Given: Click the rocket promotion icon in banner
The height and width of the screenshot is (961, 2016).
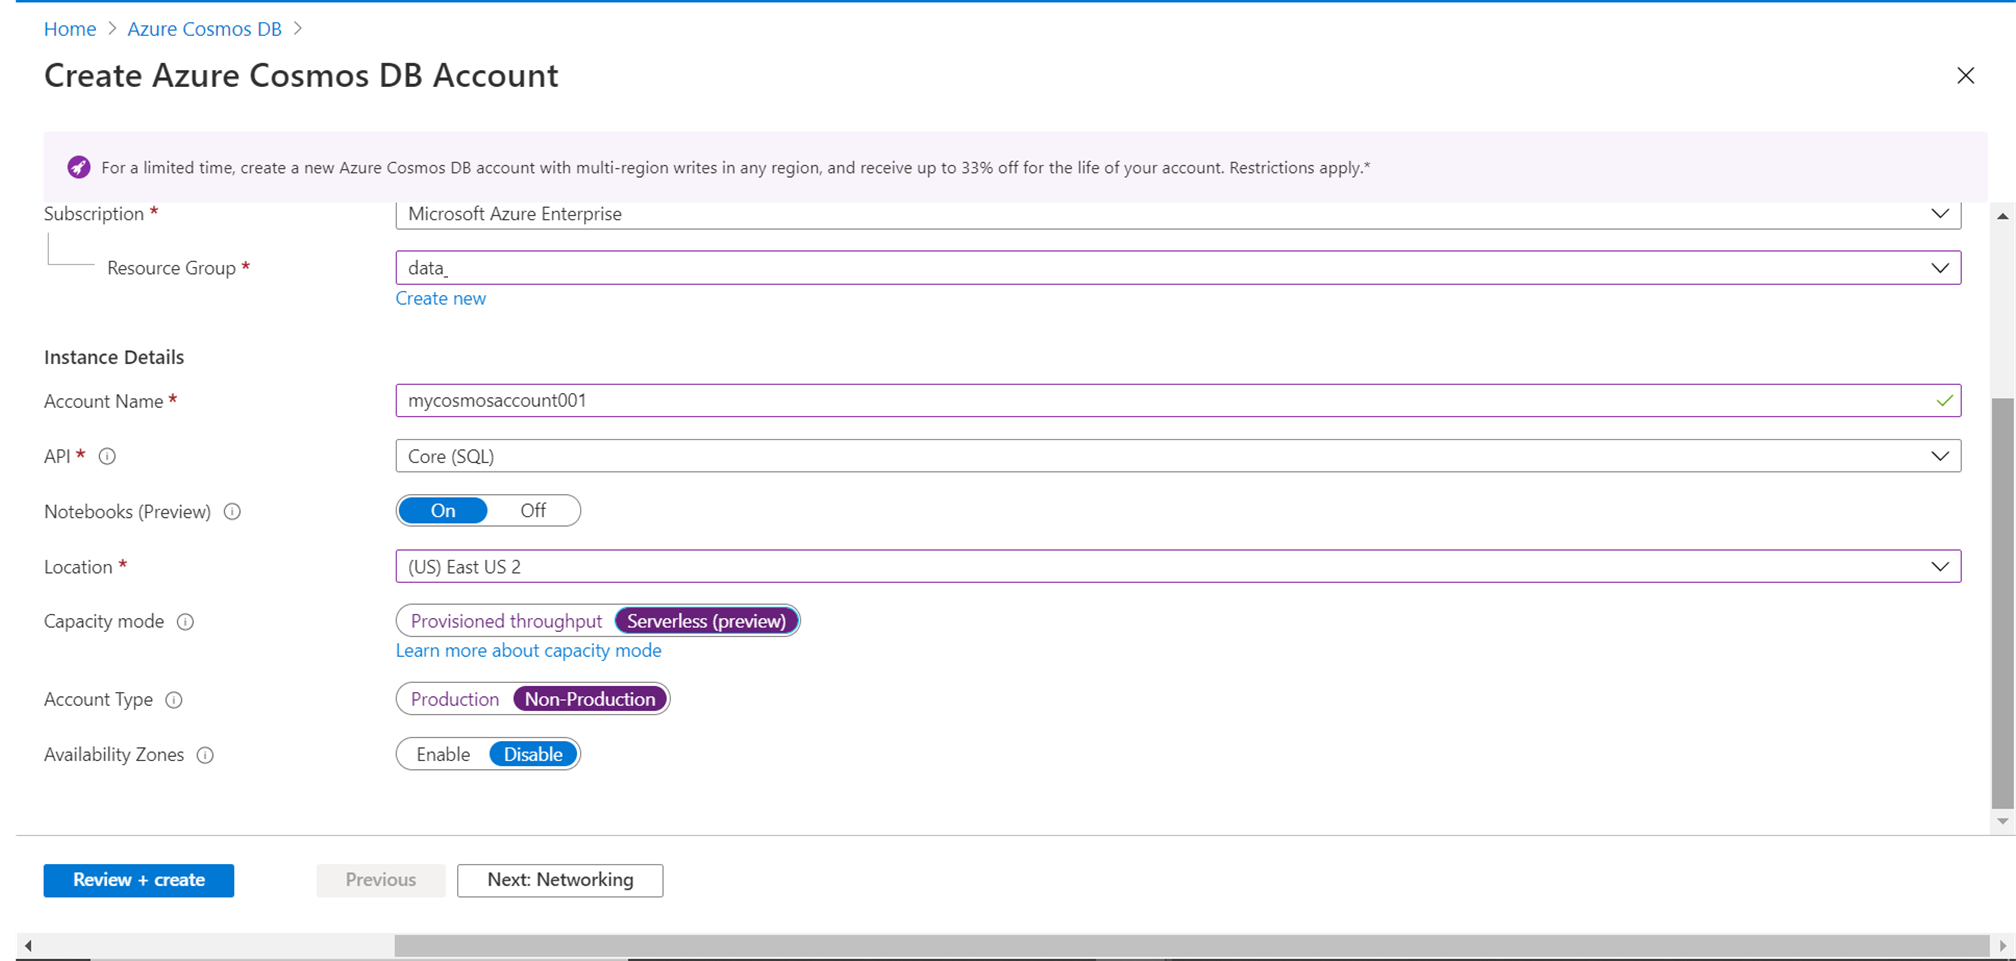Looking at the screenshot, I should (x=79, y=167).
